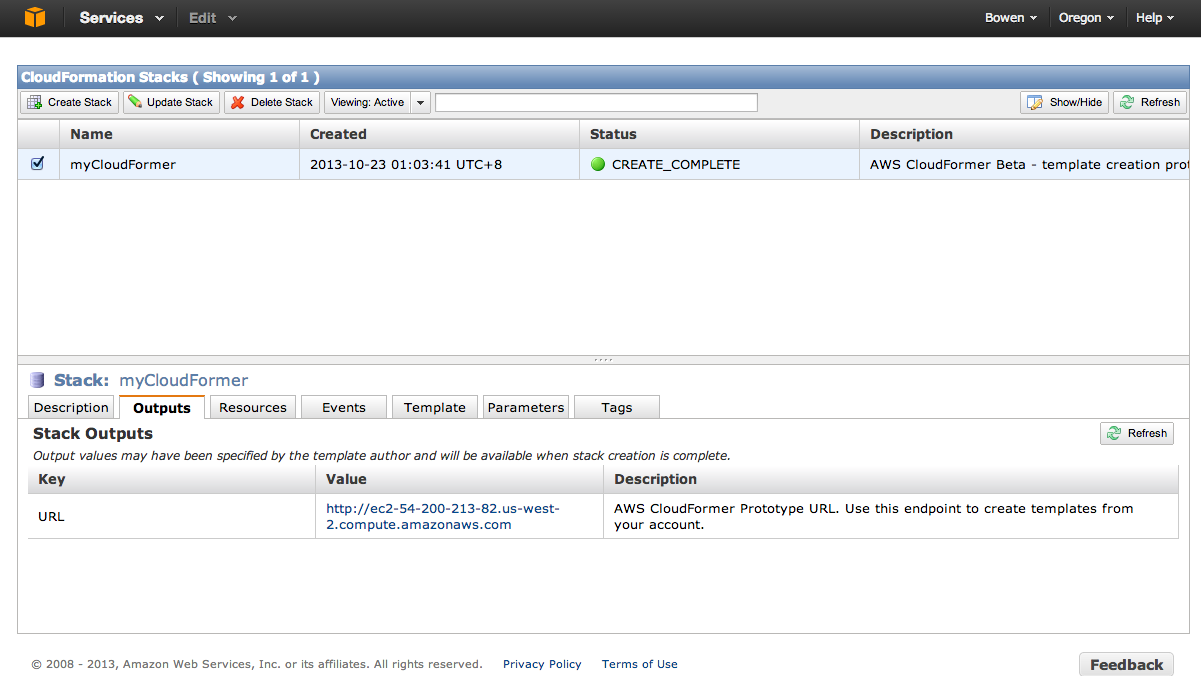Click the myCloudFormer stack title text

pyautogui.click(x=183, y=380)
